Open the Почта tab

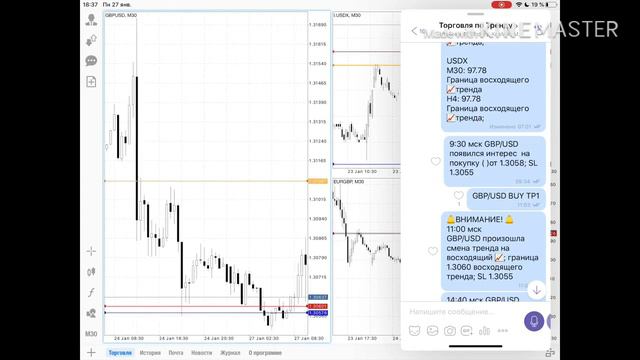(x=176, y=353)
